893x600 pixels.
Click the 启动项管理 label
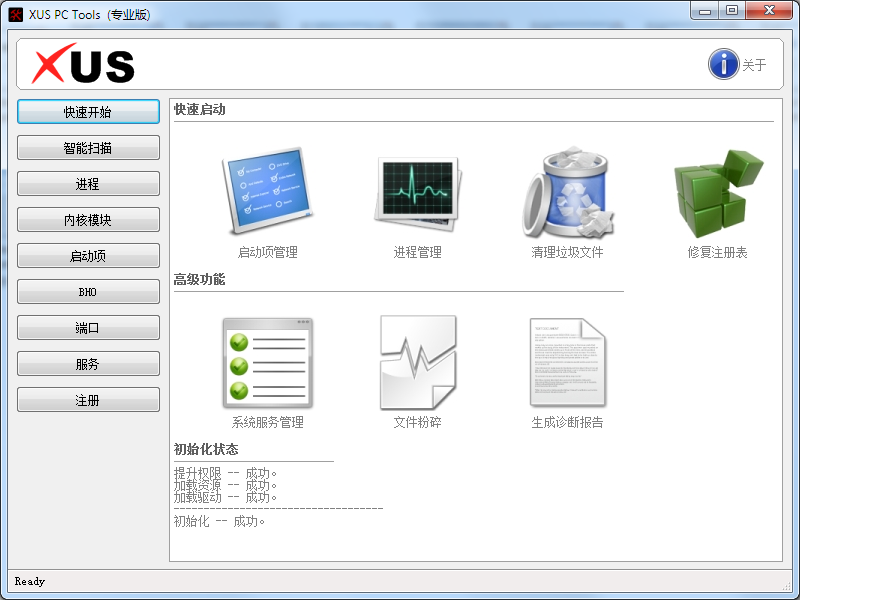click(268, 252)
